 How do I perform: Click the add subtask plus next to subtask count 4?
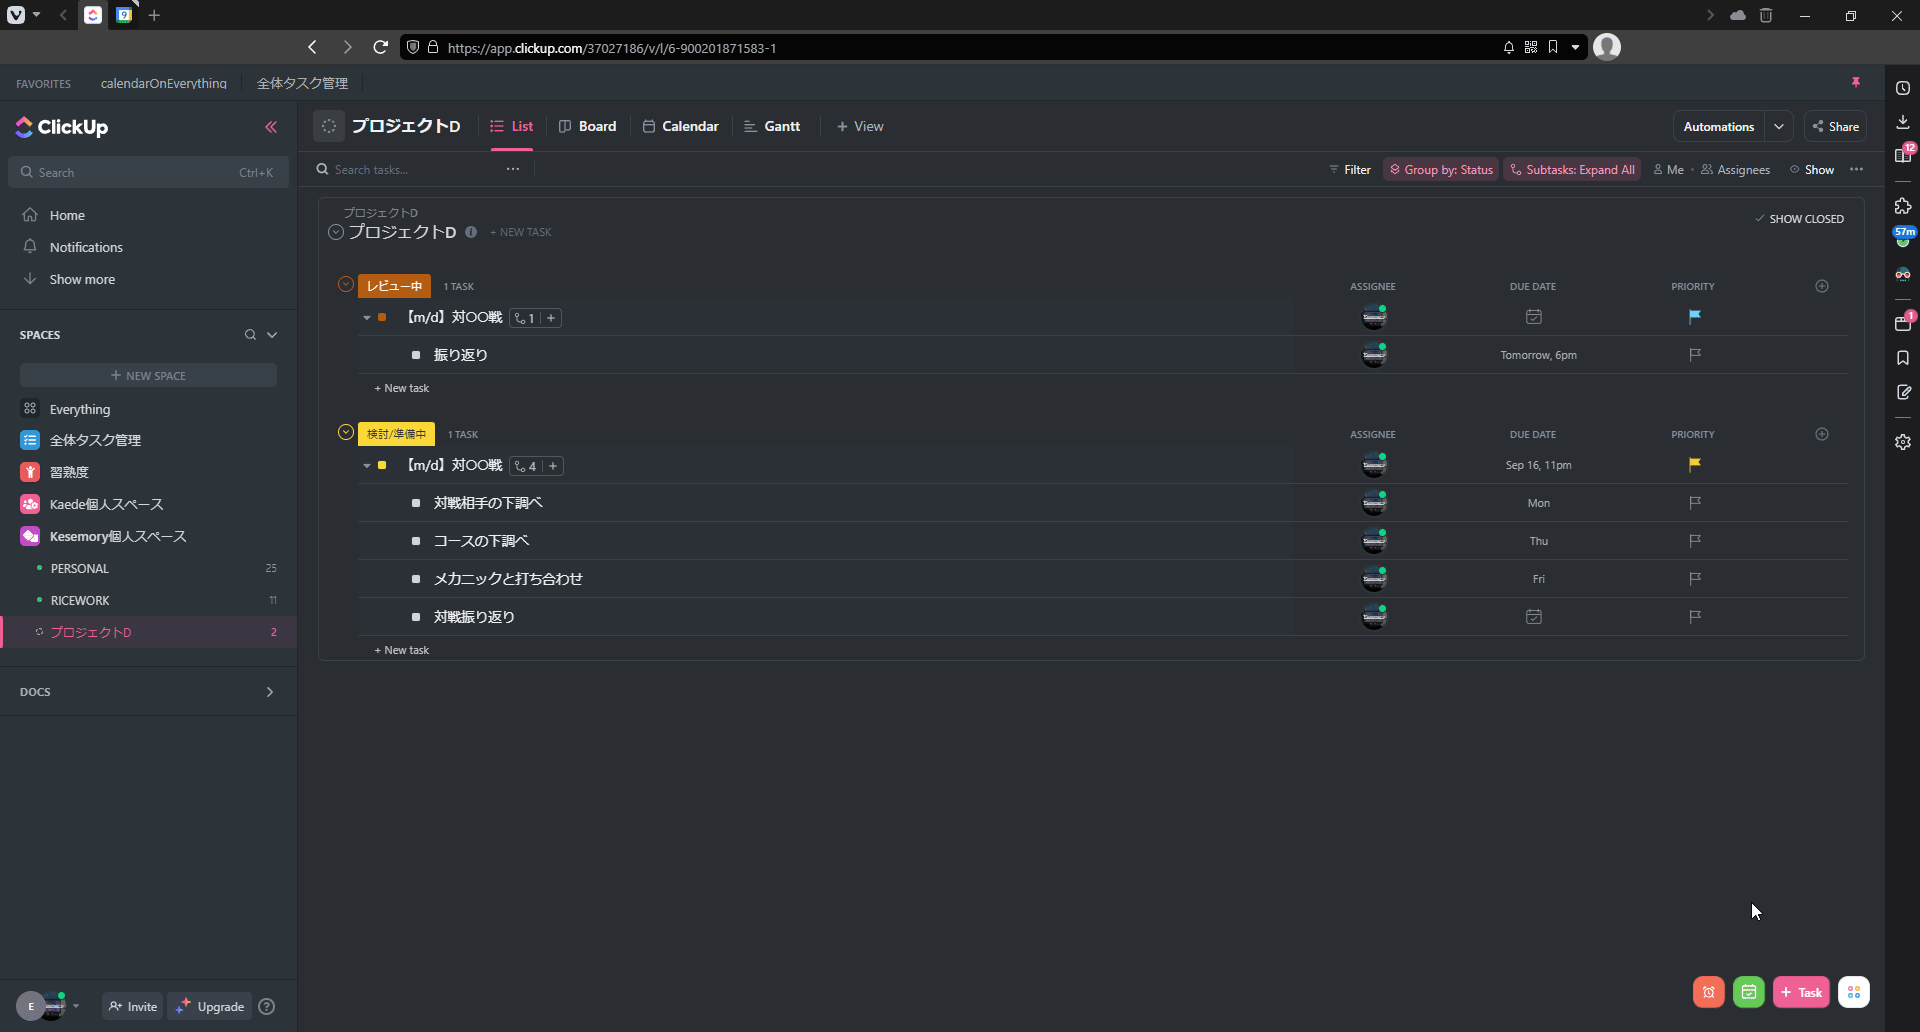click(x=552, y=466)
